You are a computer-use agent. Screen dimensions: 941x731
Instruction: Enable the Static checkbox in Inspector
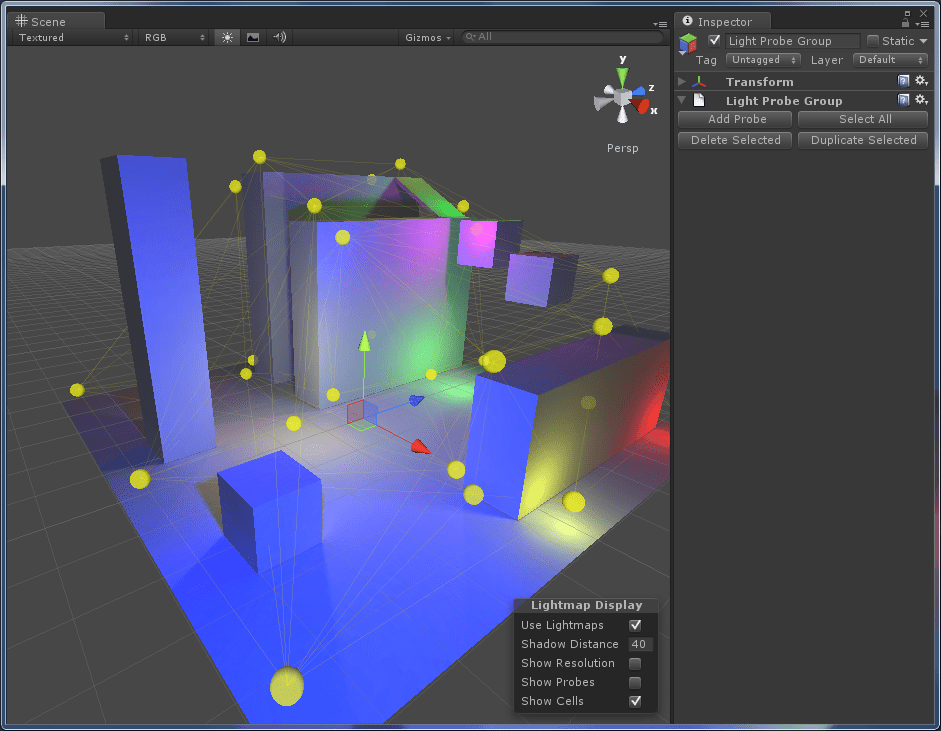point(872,40)
